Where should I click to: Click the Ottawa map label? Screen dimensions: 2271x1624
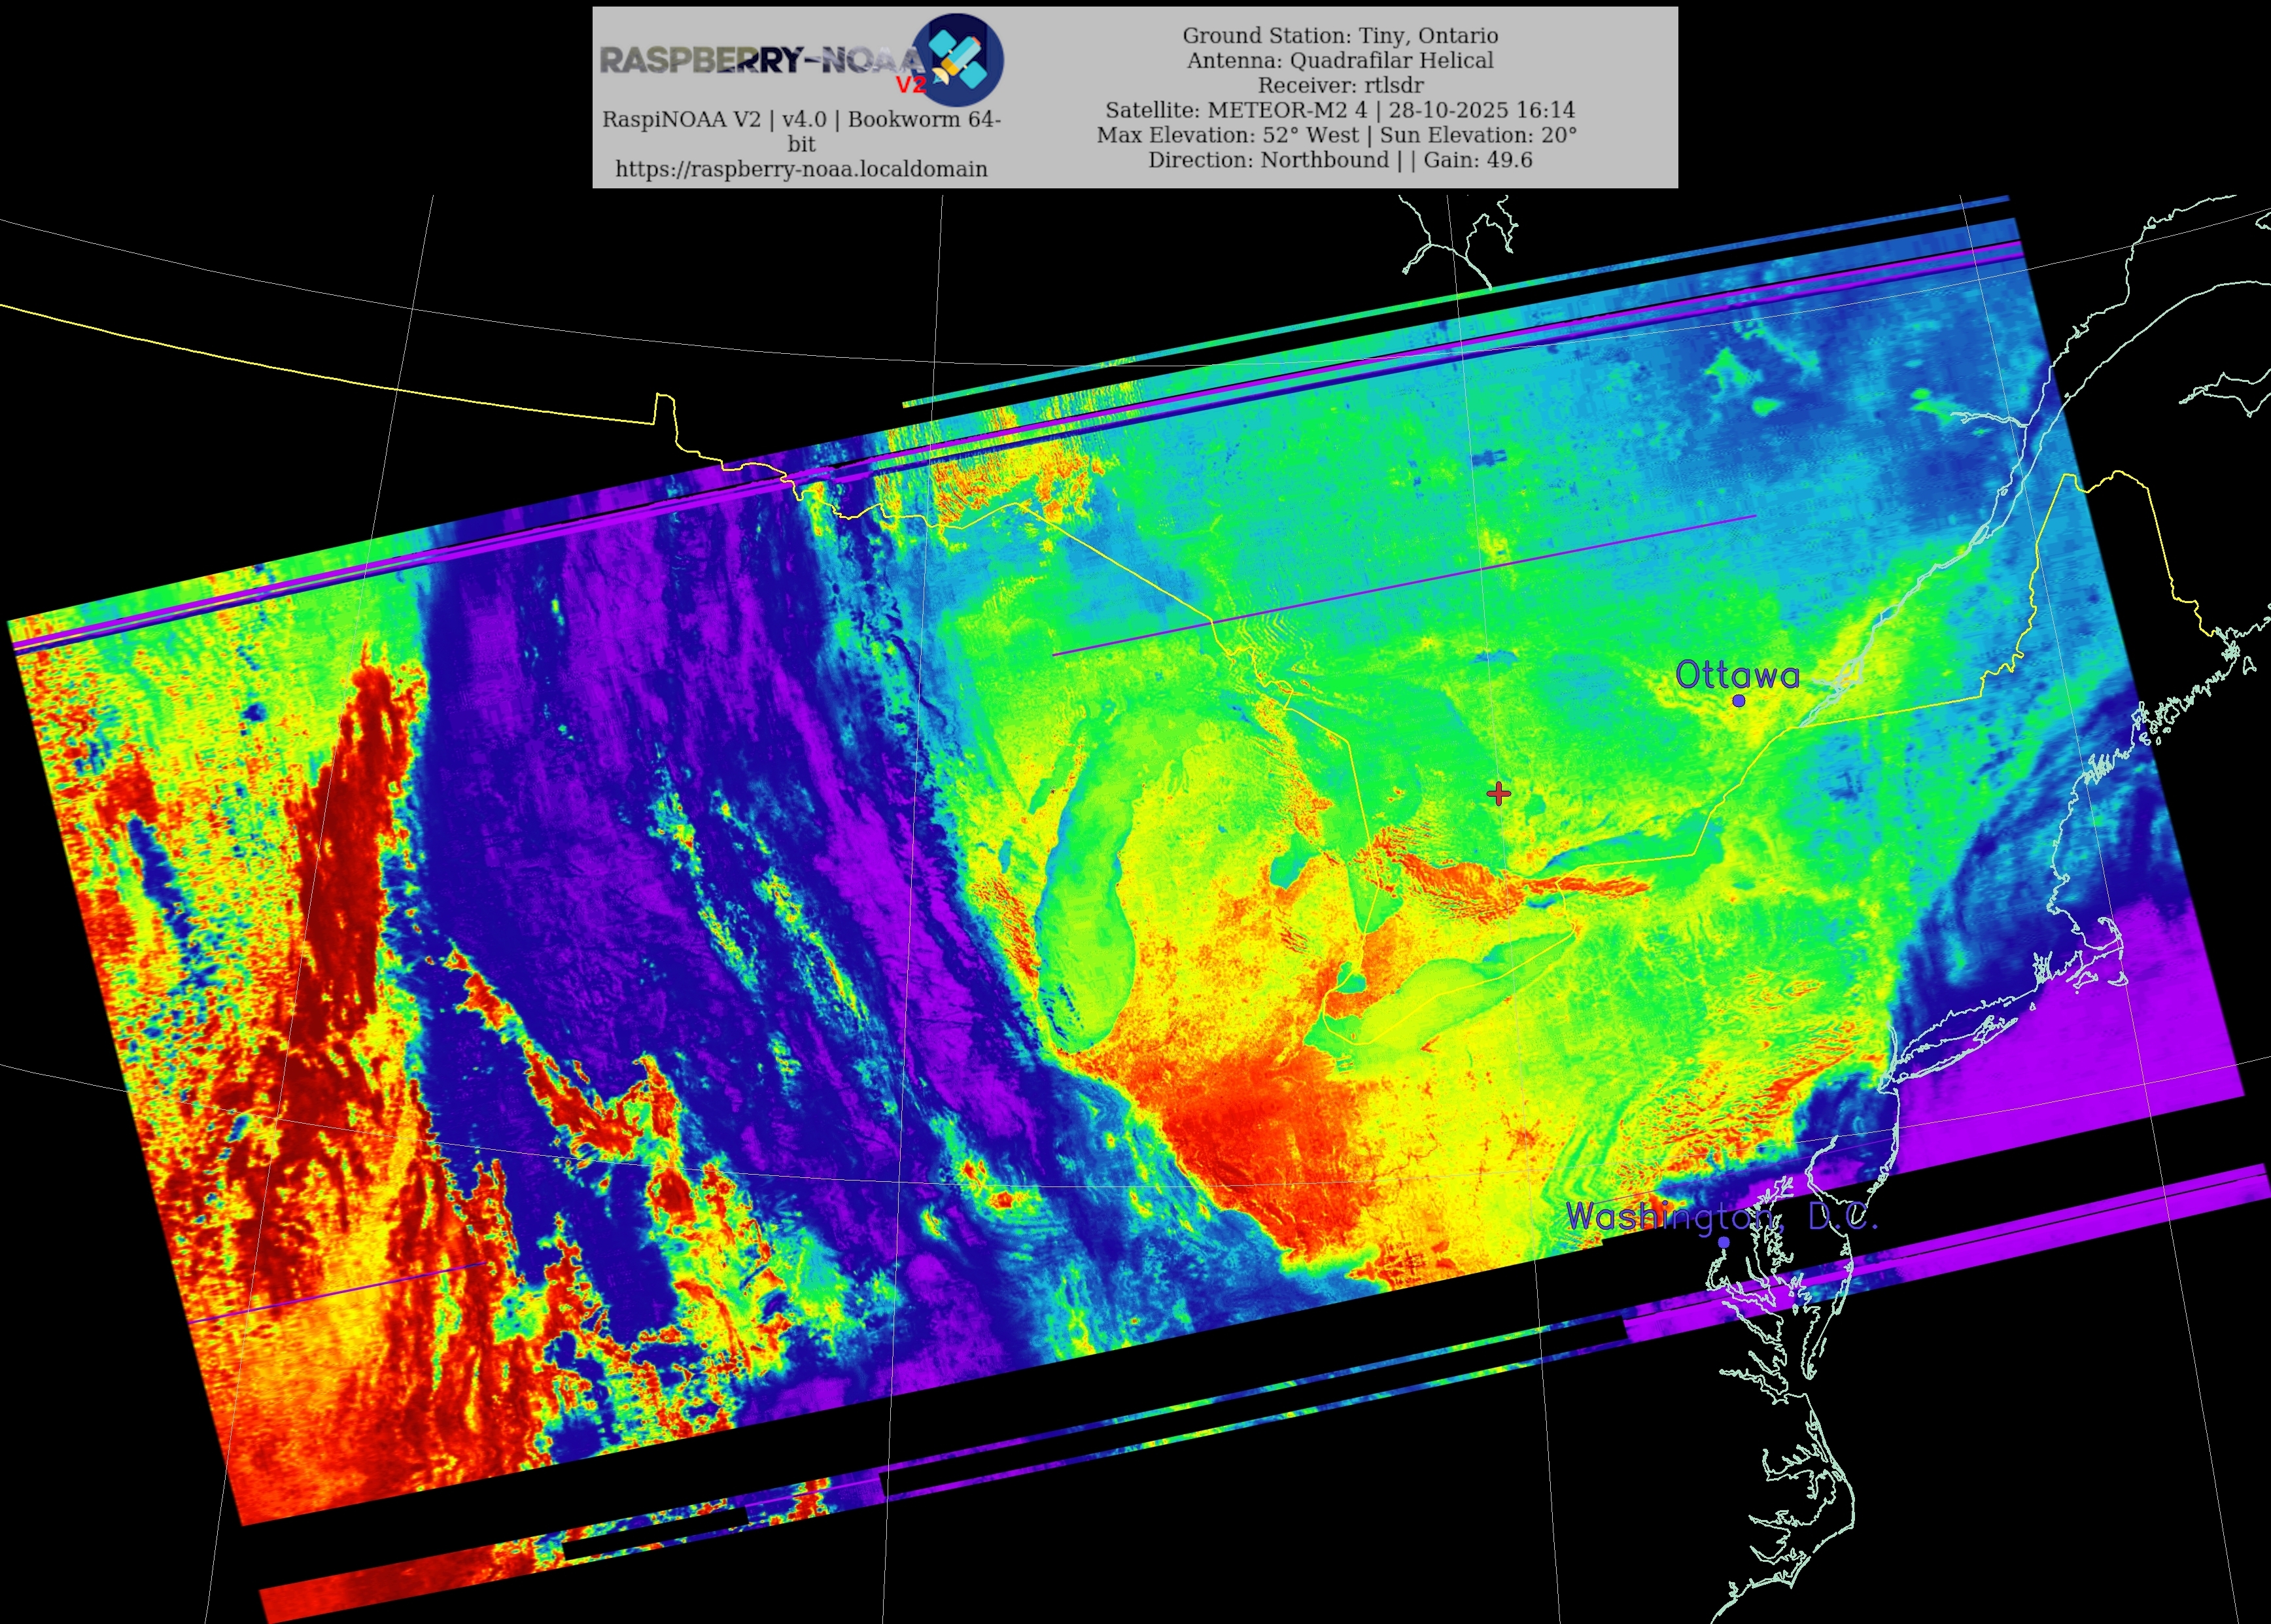pos(1737,675)
